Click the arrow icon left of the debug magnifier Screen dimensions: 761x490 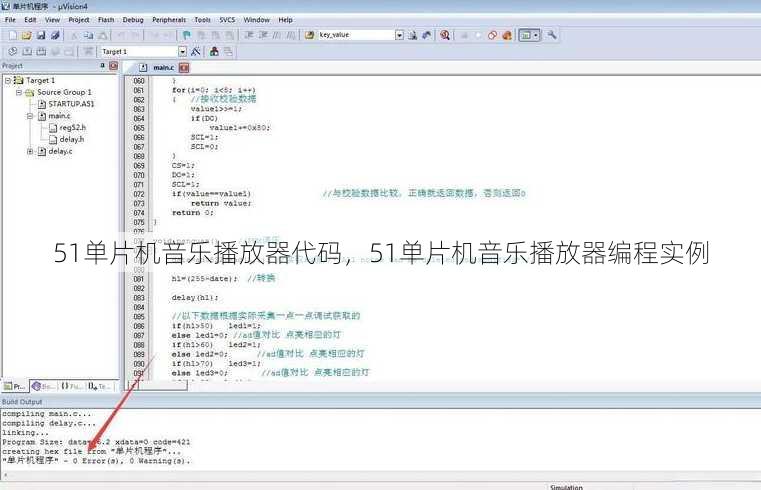(x=427, y=35)
